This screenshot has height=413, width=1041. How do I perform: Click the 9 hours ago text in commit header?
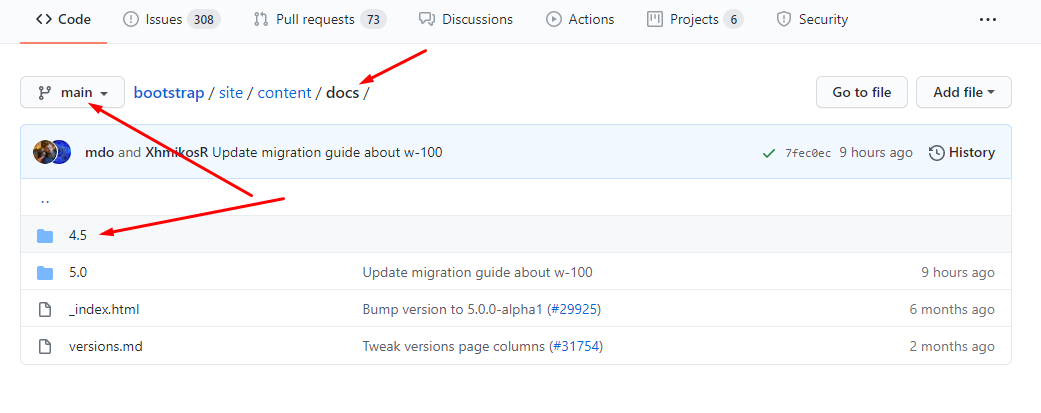[876, 153]
